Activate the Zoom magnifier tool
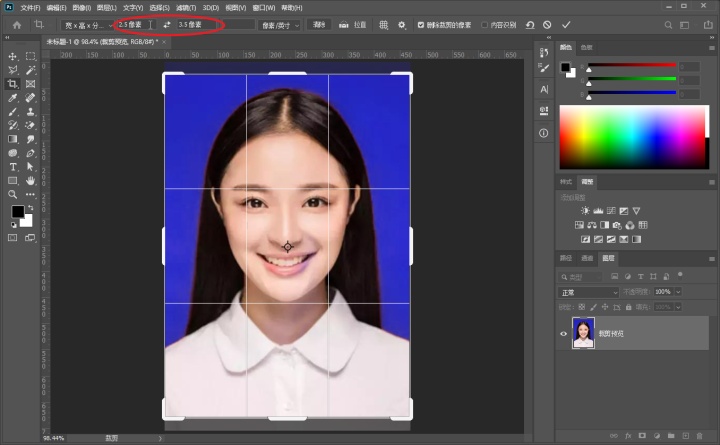The width and height of the screenshot is (720, 445). point(13,194)
